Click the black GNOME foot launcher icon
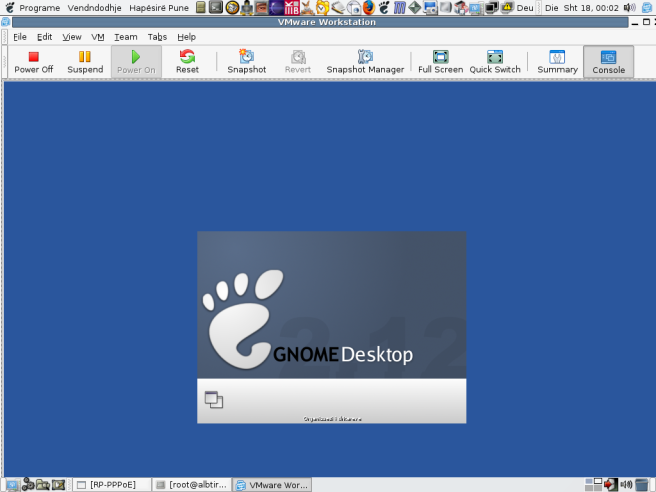The width and height of the screenshot is (656, 492). click(x=384, y=8)
